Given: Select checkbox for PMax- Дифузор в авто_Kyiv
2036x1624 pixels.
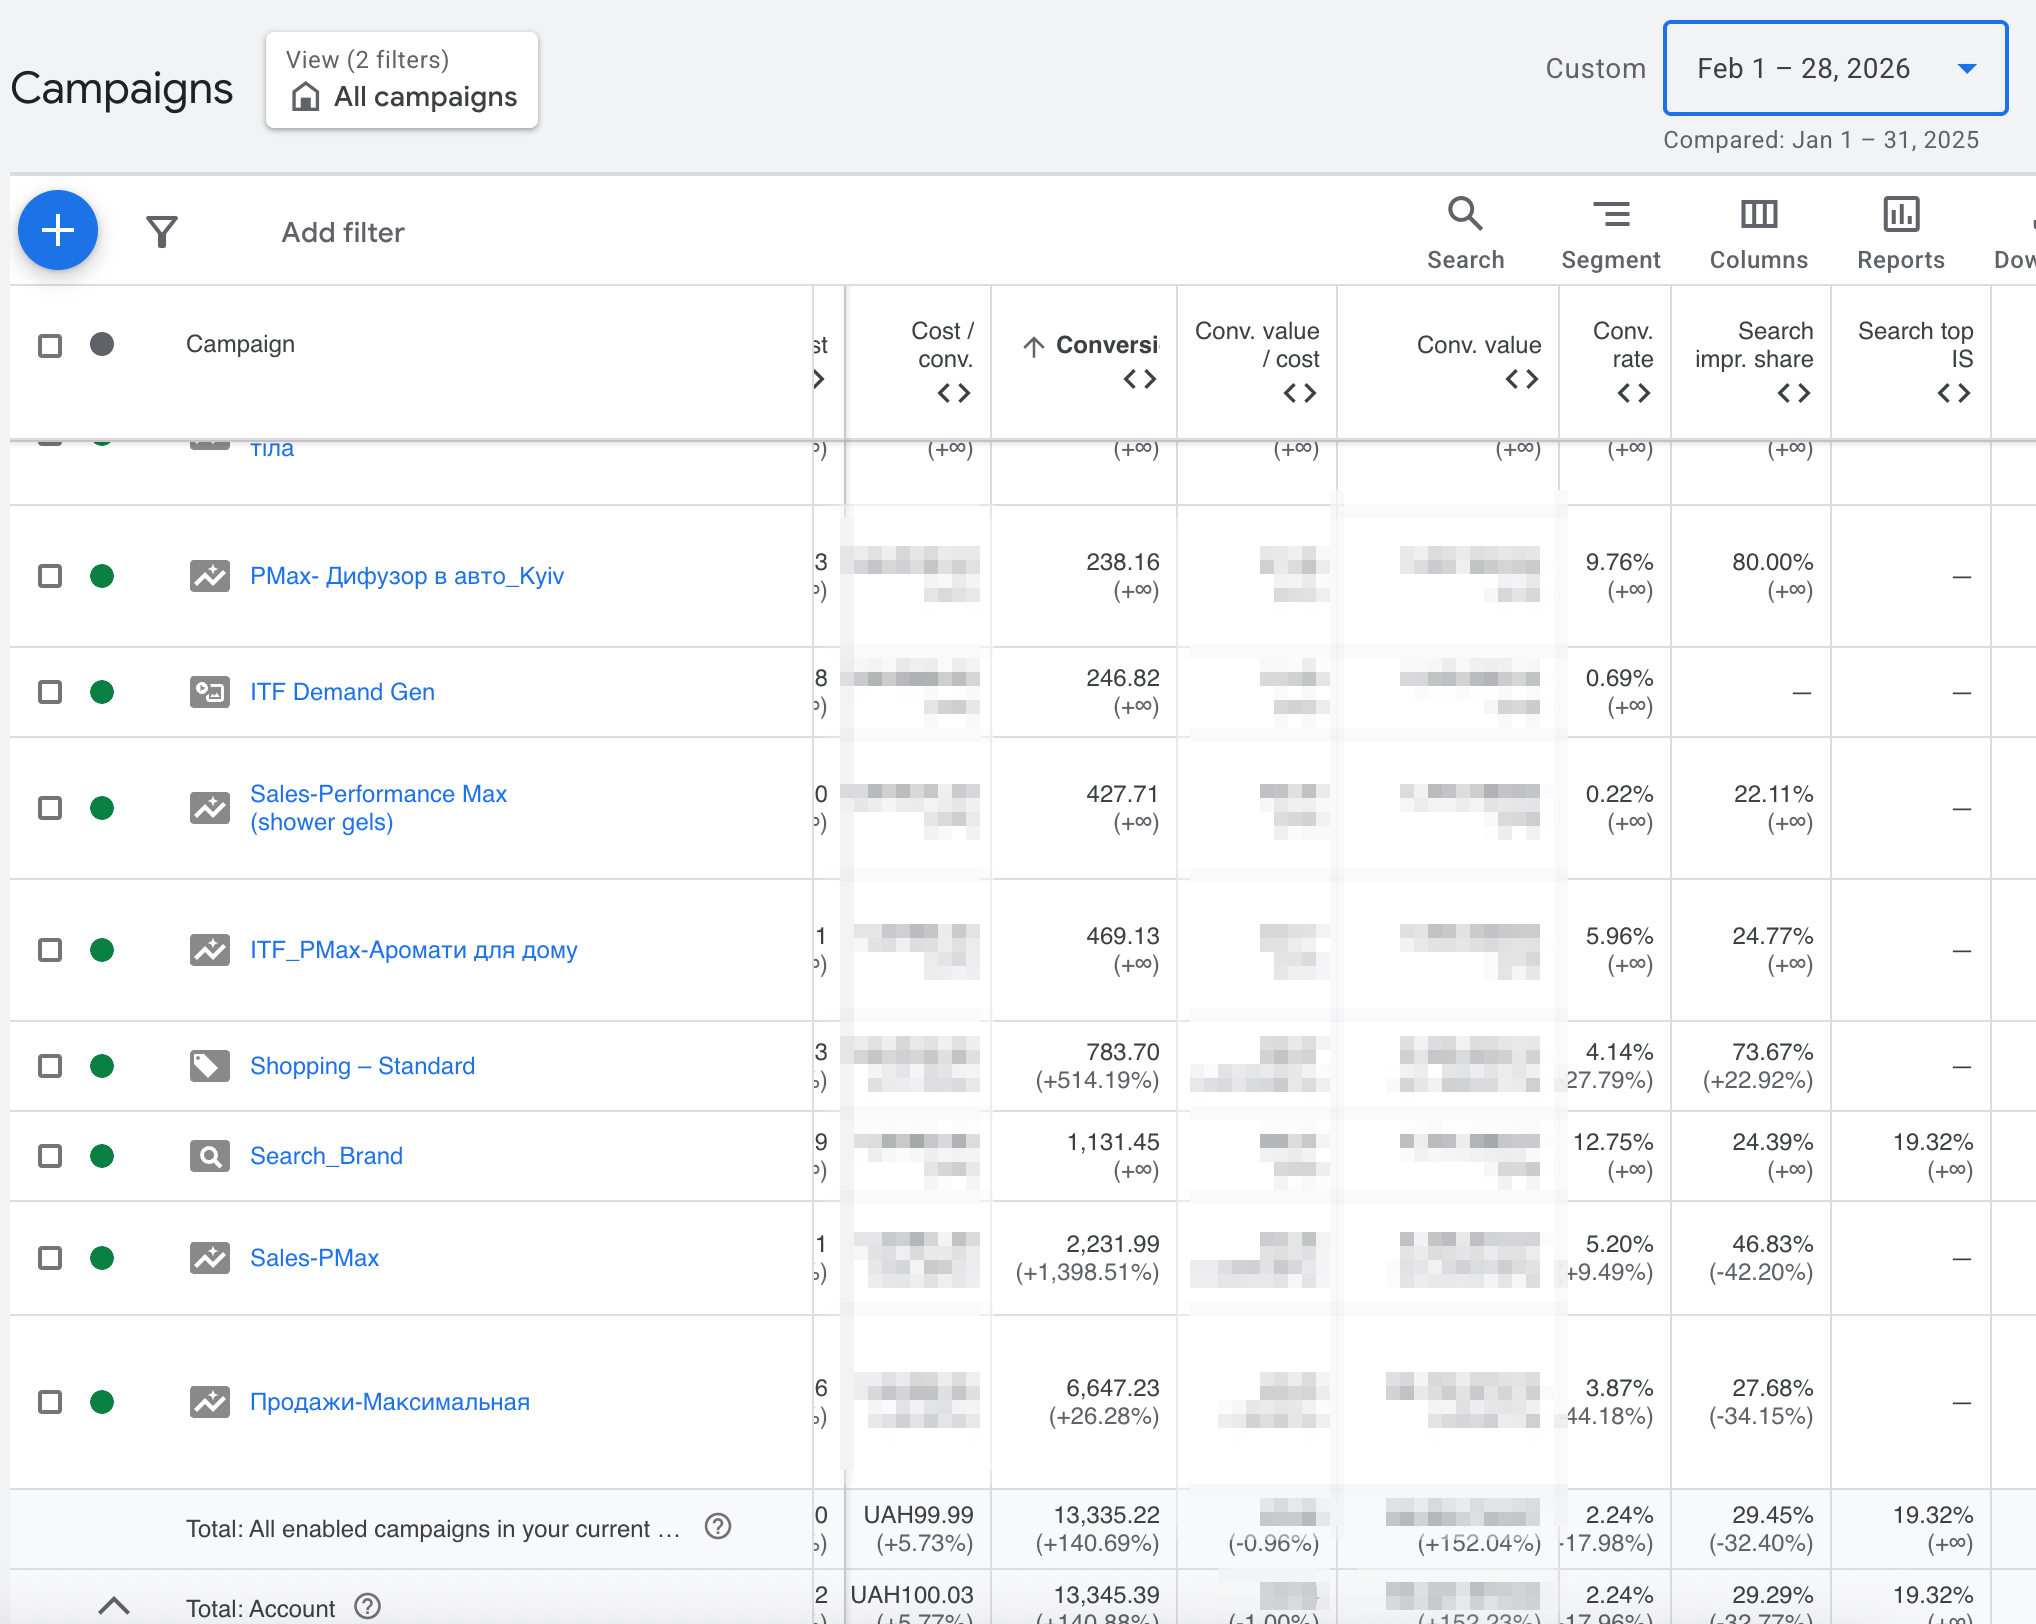Looking at the screenshot, I should [50, 576].
